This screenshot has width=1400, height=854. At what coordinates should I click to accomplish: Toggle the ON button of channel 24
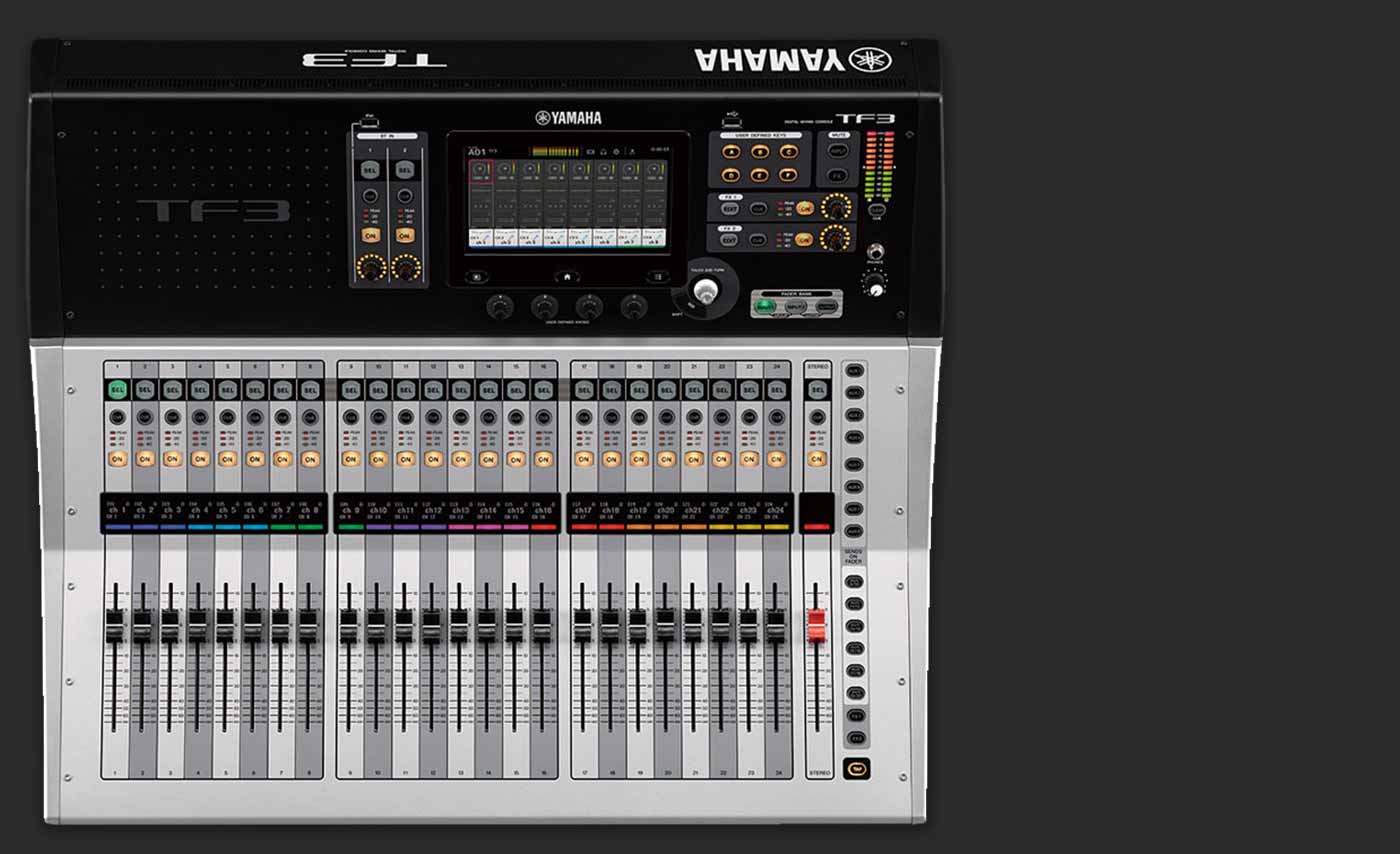point(776,458)
